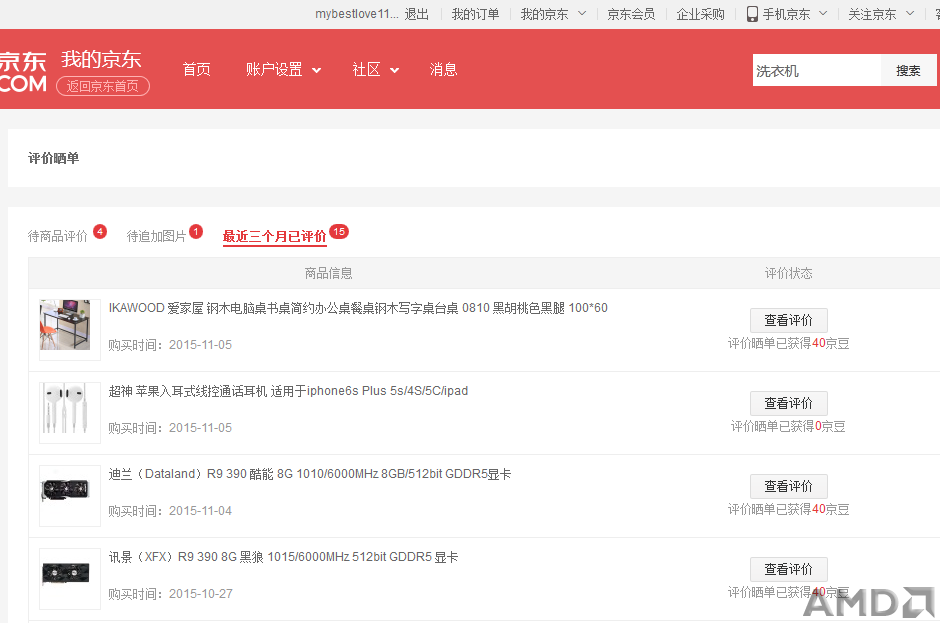Image resolution: width=940 pixels, height=623 pixels.
Task: Focus the search box containing 洗衣机
Action: point(817,70)
